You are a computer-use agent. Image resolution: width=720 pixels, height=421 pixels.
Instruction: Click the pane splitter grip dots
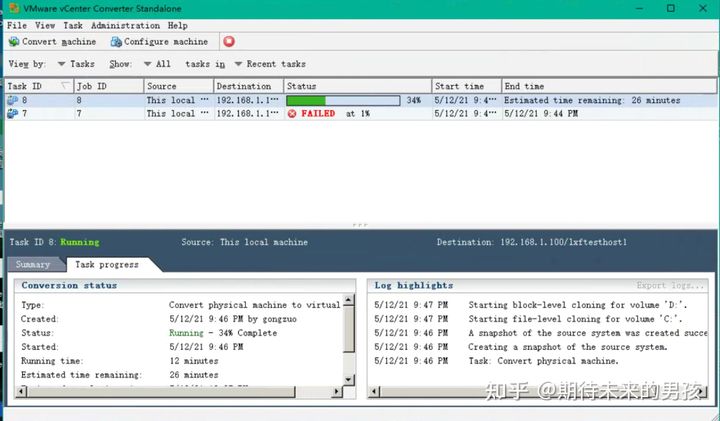tap(360, 225)
